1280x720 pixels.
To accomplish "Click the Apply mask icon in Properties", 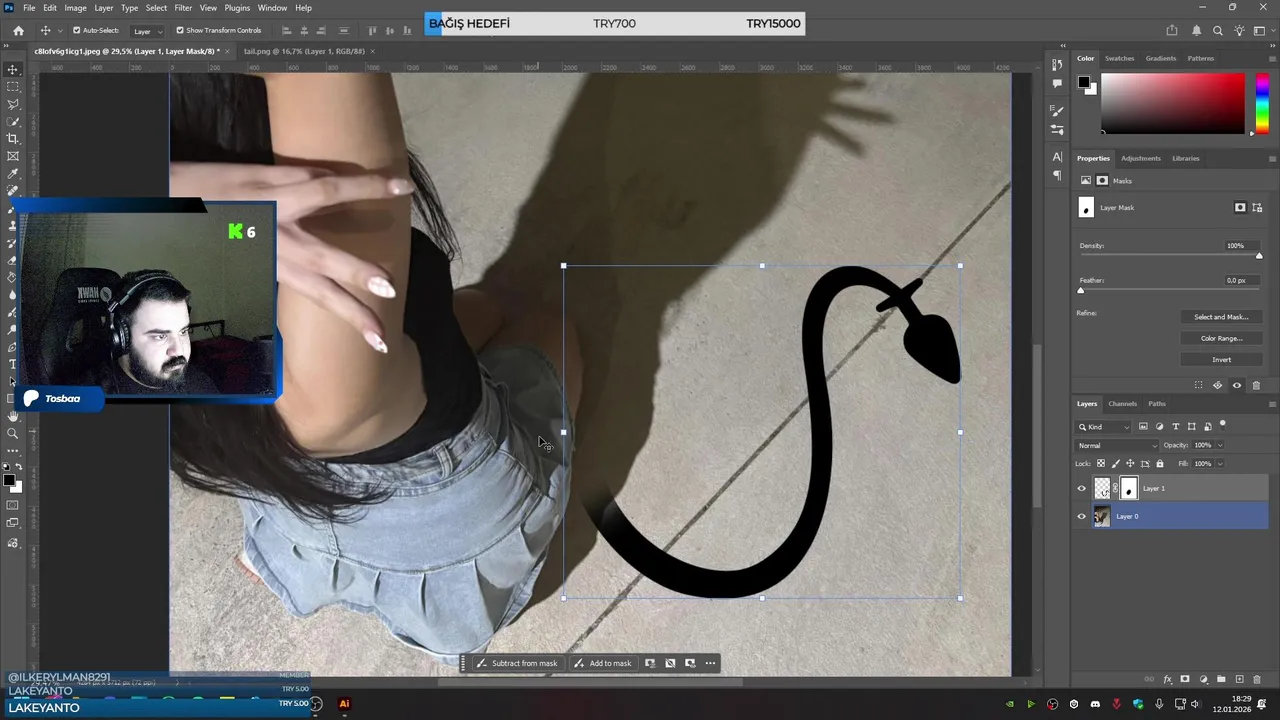I will 1217,385.
